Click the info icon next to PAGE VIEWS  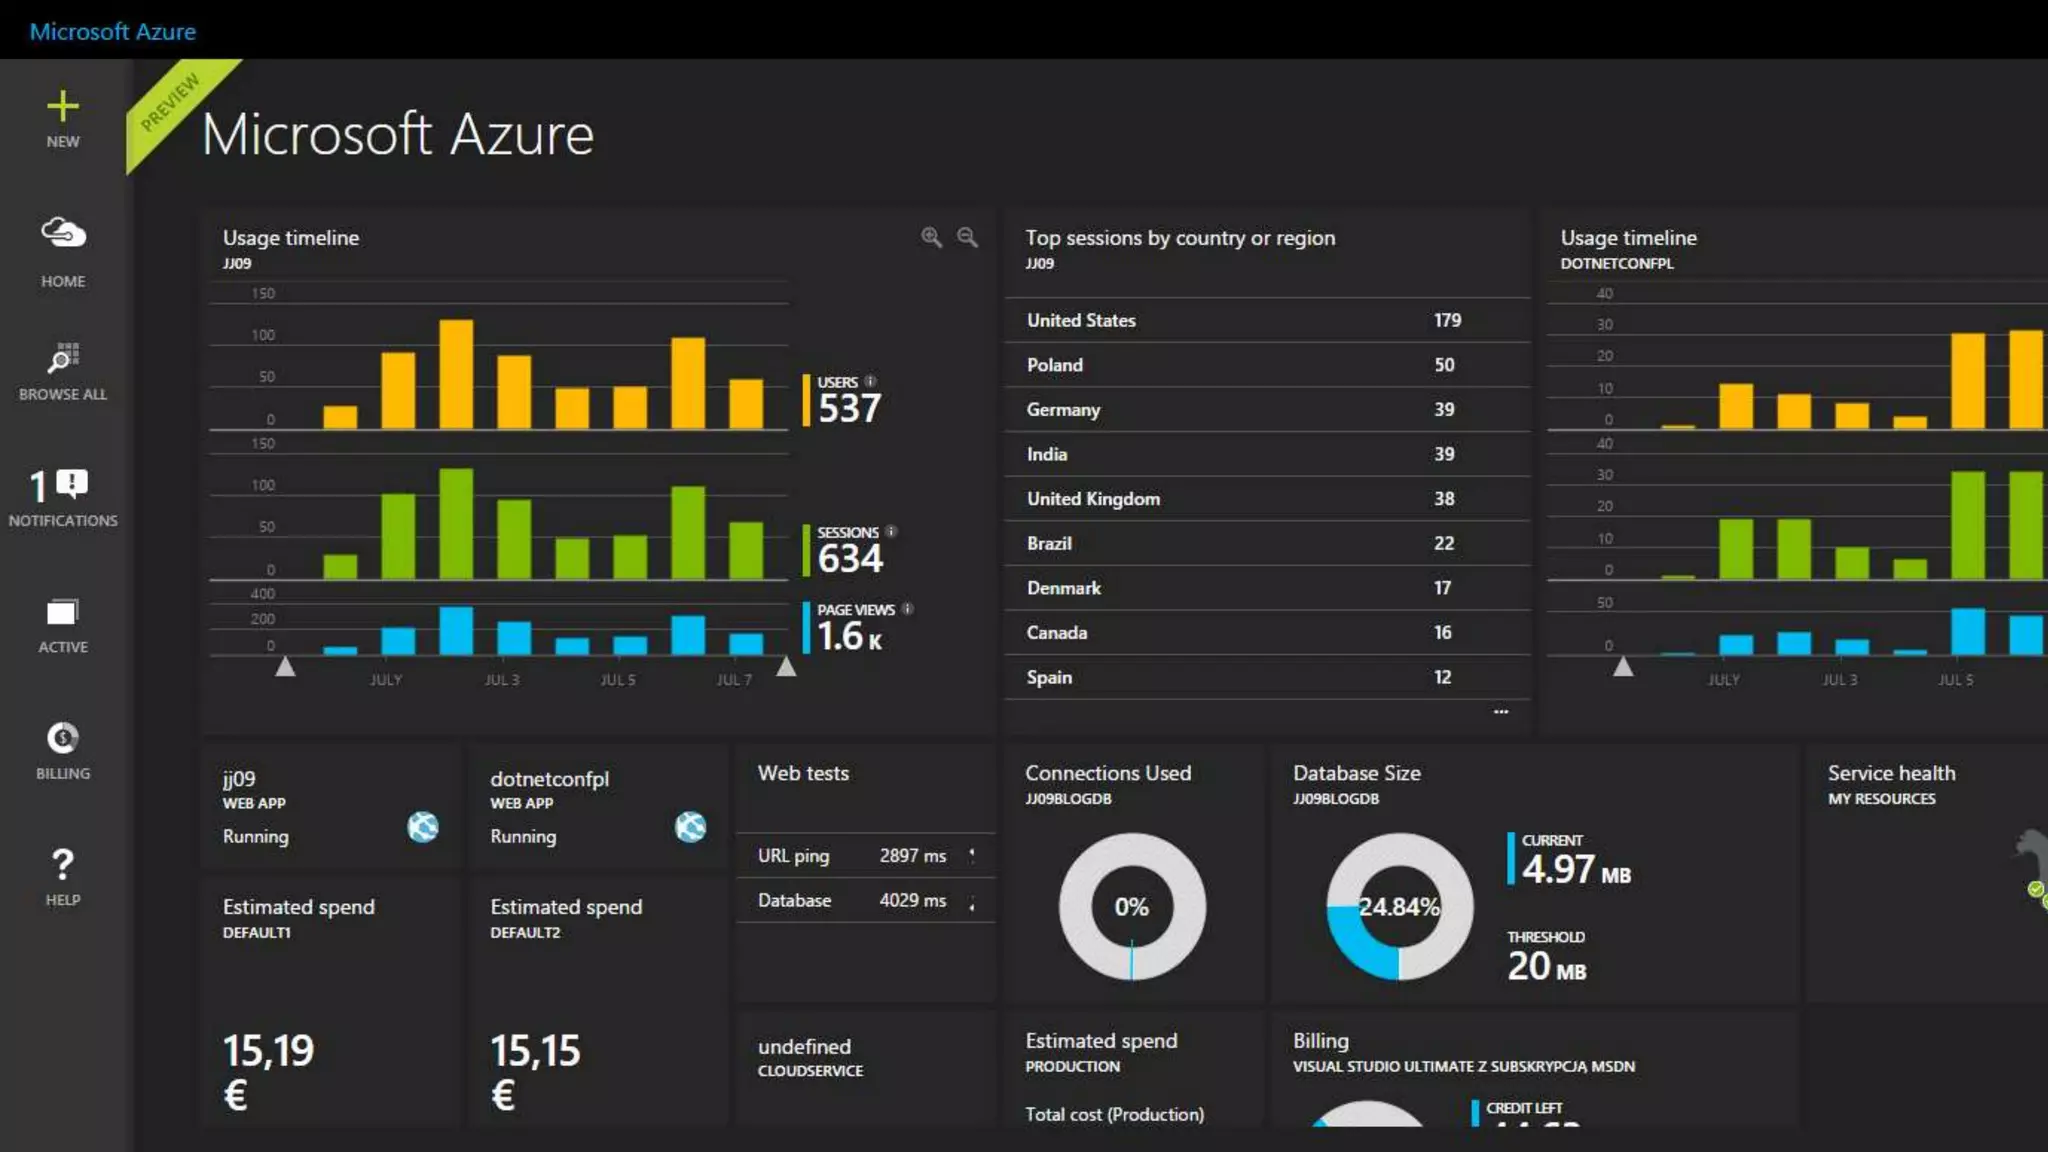(907, 608)
